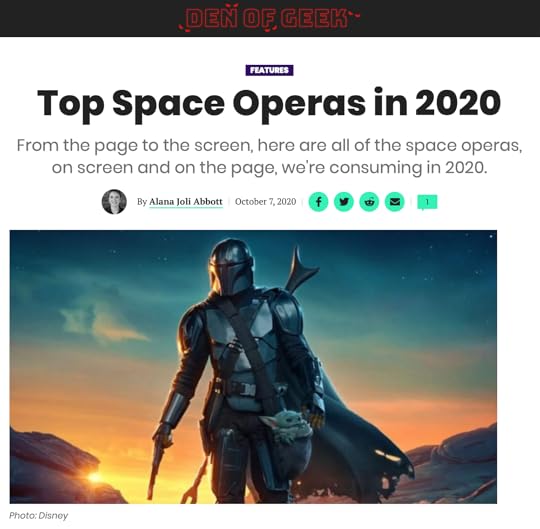The image size is (540, 529).
Task: Open comments via the green bubble
Action: (427, 202)
